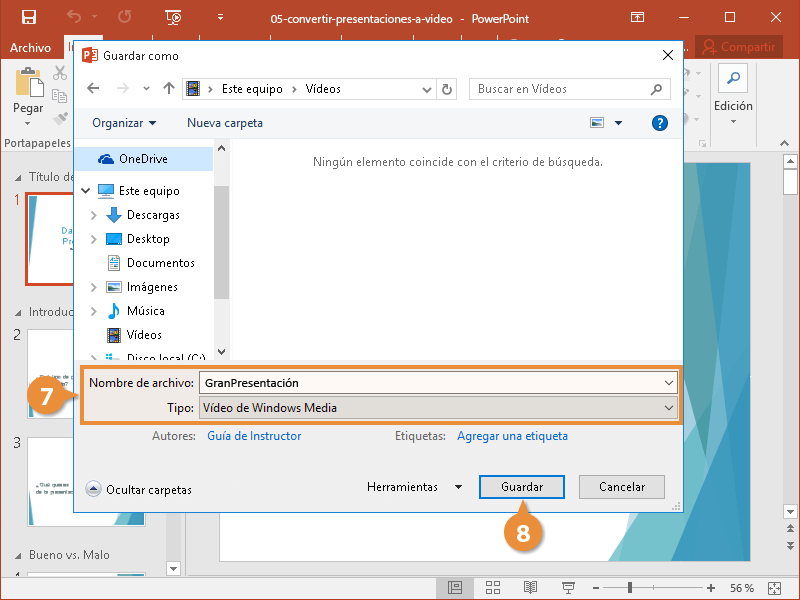Click the help question mark icon
This screenshot has width=800, height=600.
(x=659, y=123)
